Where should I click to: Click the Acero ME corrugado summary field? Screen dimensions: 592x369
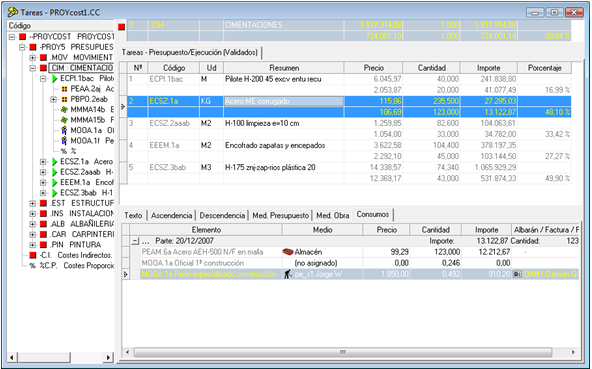tap(284, 101)
